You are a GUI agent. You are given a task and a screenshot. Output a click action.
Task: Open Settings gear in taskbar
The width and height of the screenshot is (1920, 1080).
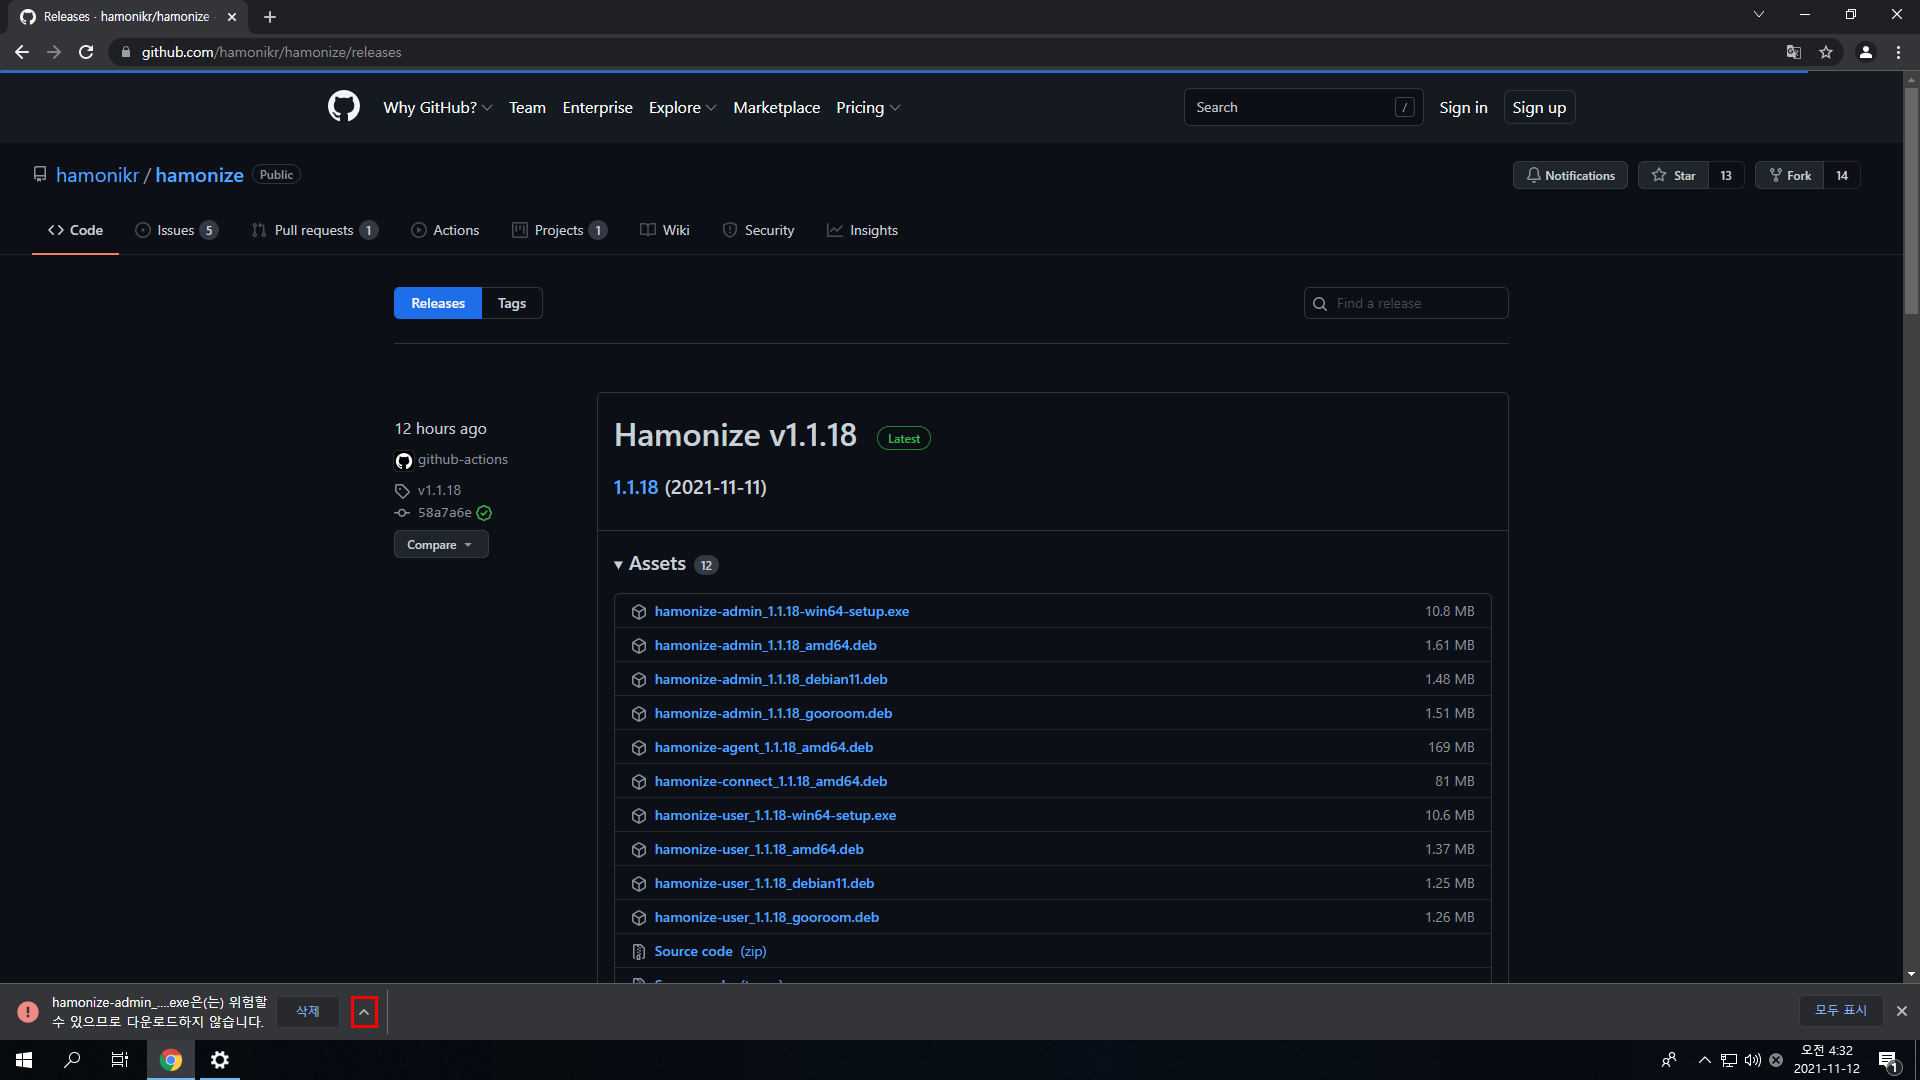(x=220, y=1060)
